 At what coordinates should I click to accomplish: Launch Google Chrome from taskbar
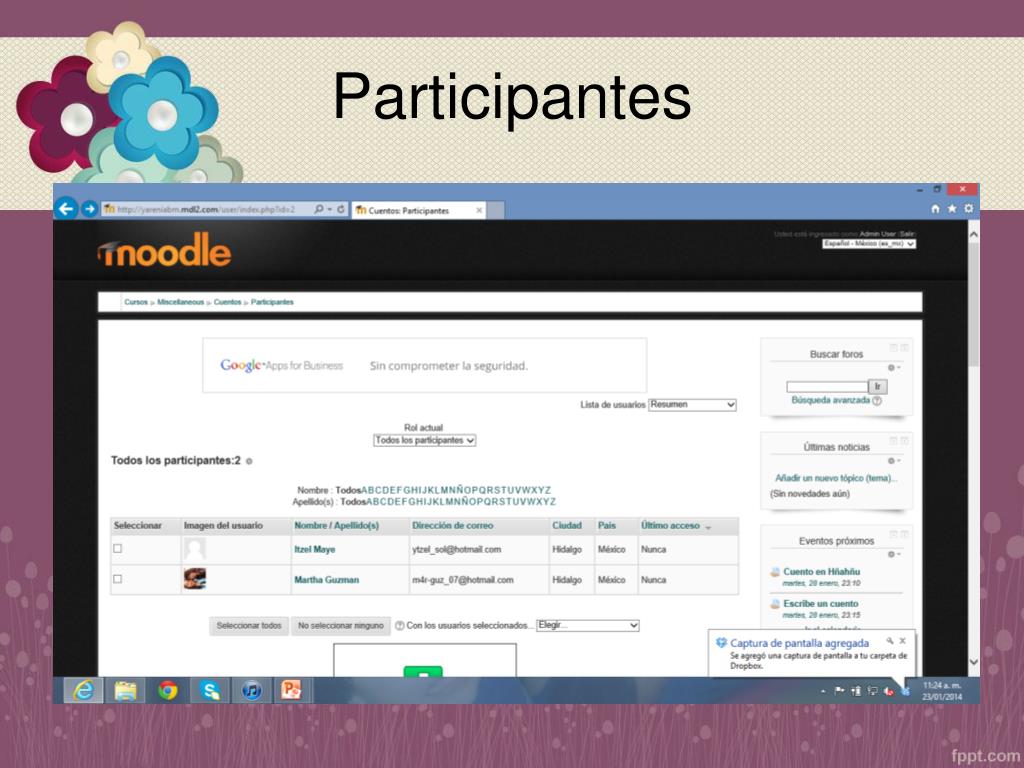pos(168,690)
